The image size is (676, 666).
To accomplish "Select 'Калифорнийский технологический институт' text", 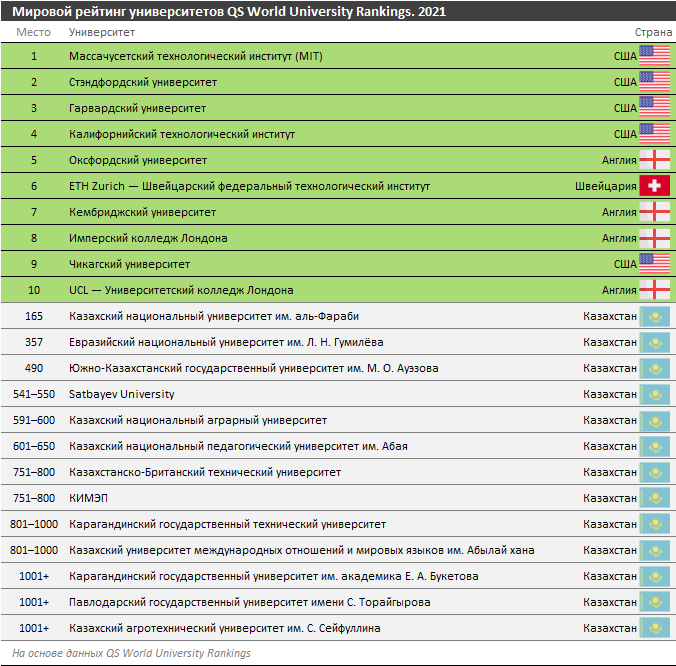I will click(x=182, y=134).
